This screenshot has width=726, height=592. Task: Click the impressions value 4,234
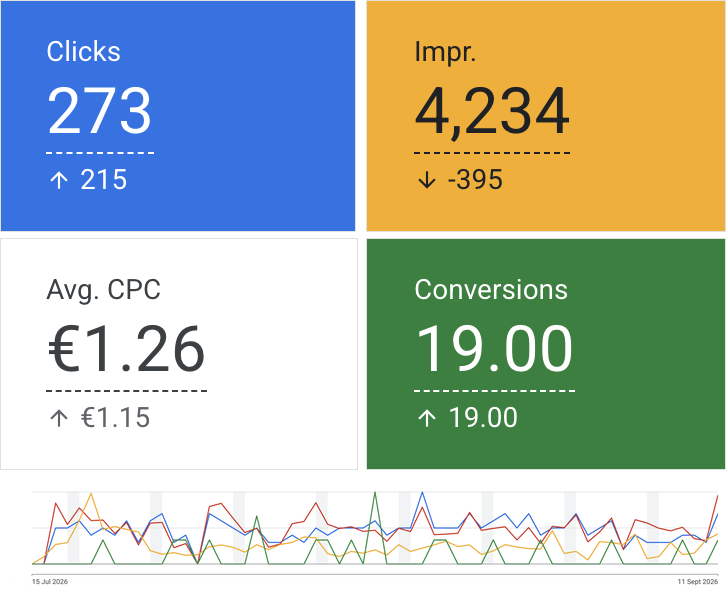492,112
